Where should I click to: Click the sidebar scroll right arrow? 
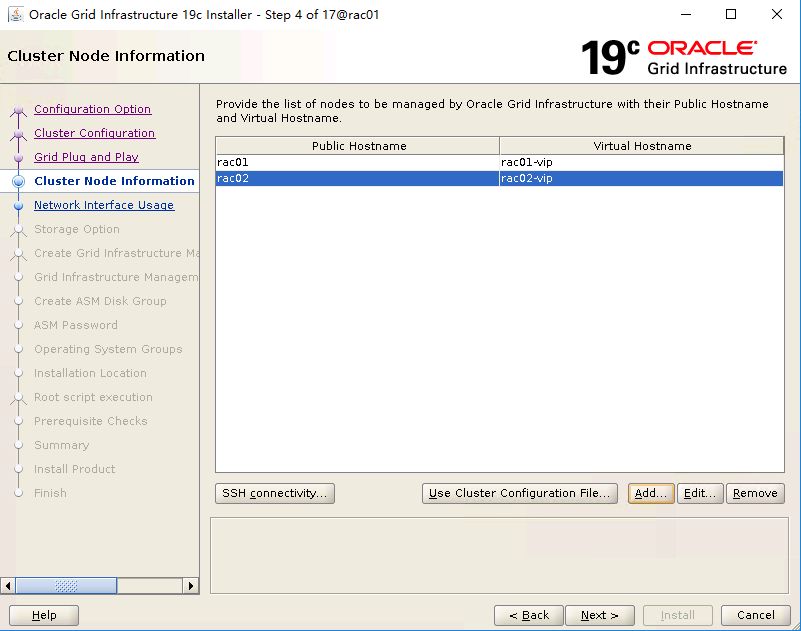[x=191, y=586]
